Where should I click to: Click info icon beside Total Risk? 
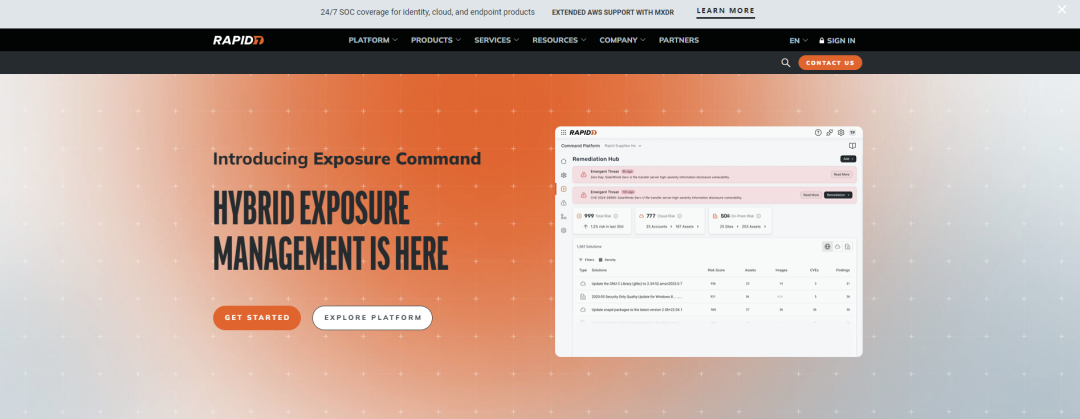tap(616, 216)
